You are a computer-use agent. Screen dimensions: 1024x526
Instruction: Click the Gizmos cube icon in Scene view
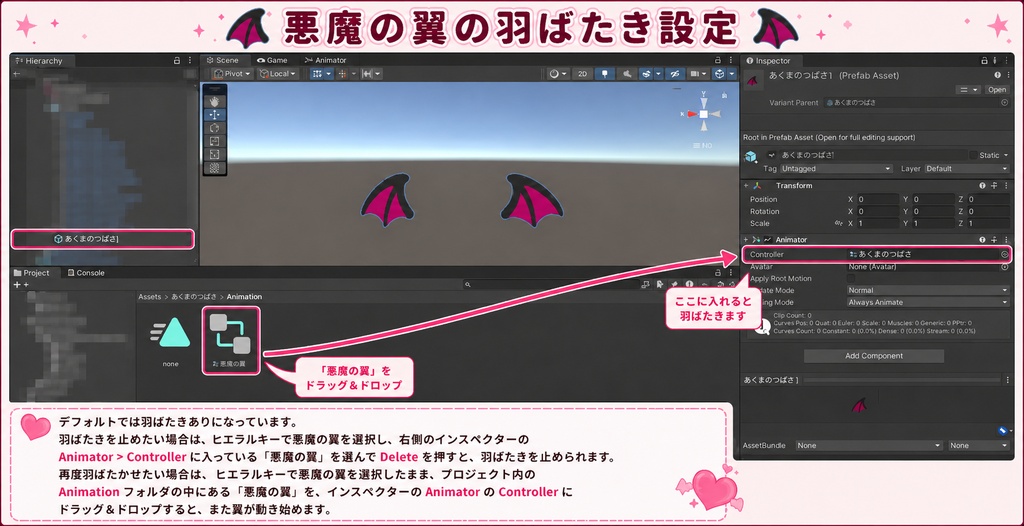[x=719, y=74]
